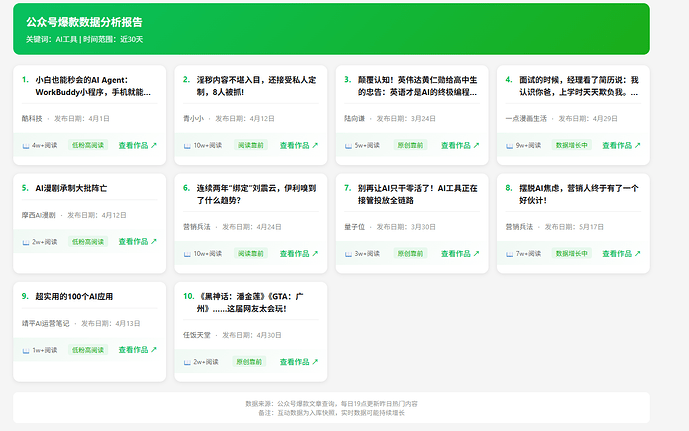Click title 《黑神话：潘金莲》《GTA：广州》
The height and width of the screenshot is (431, 689).
pyautogui.click(x=250, y=303)
